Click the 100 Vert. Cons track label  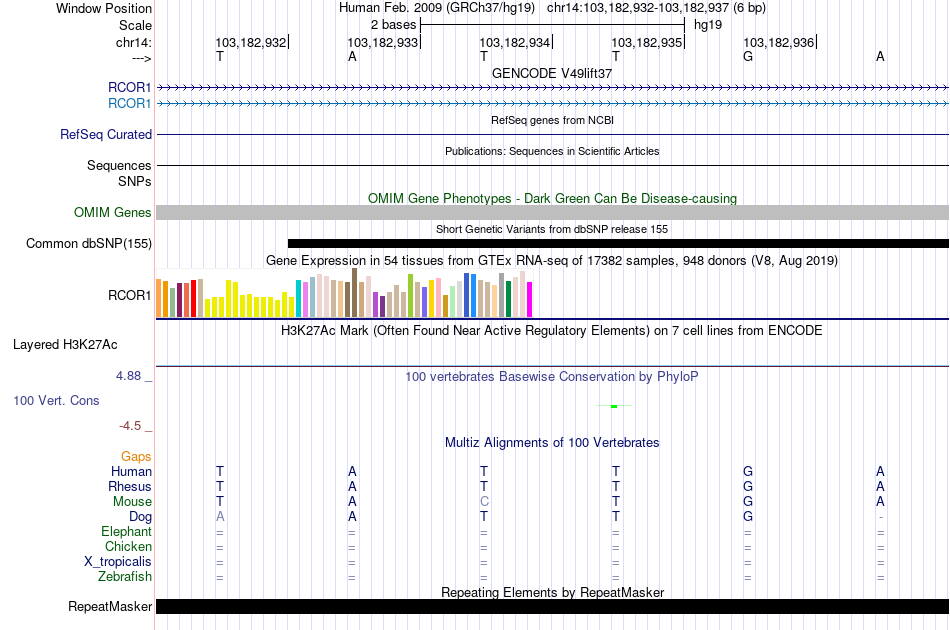pyautogui.click(x=56, y=400)
